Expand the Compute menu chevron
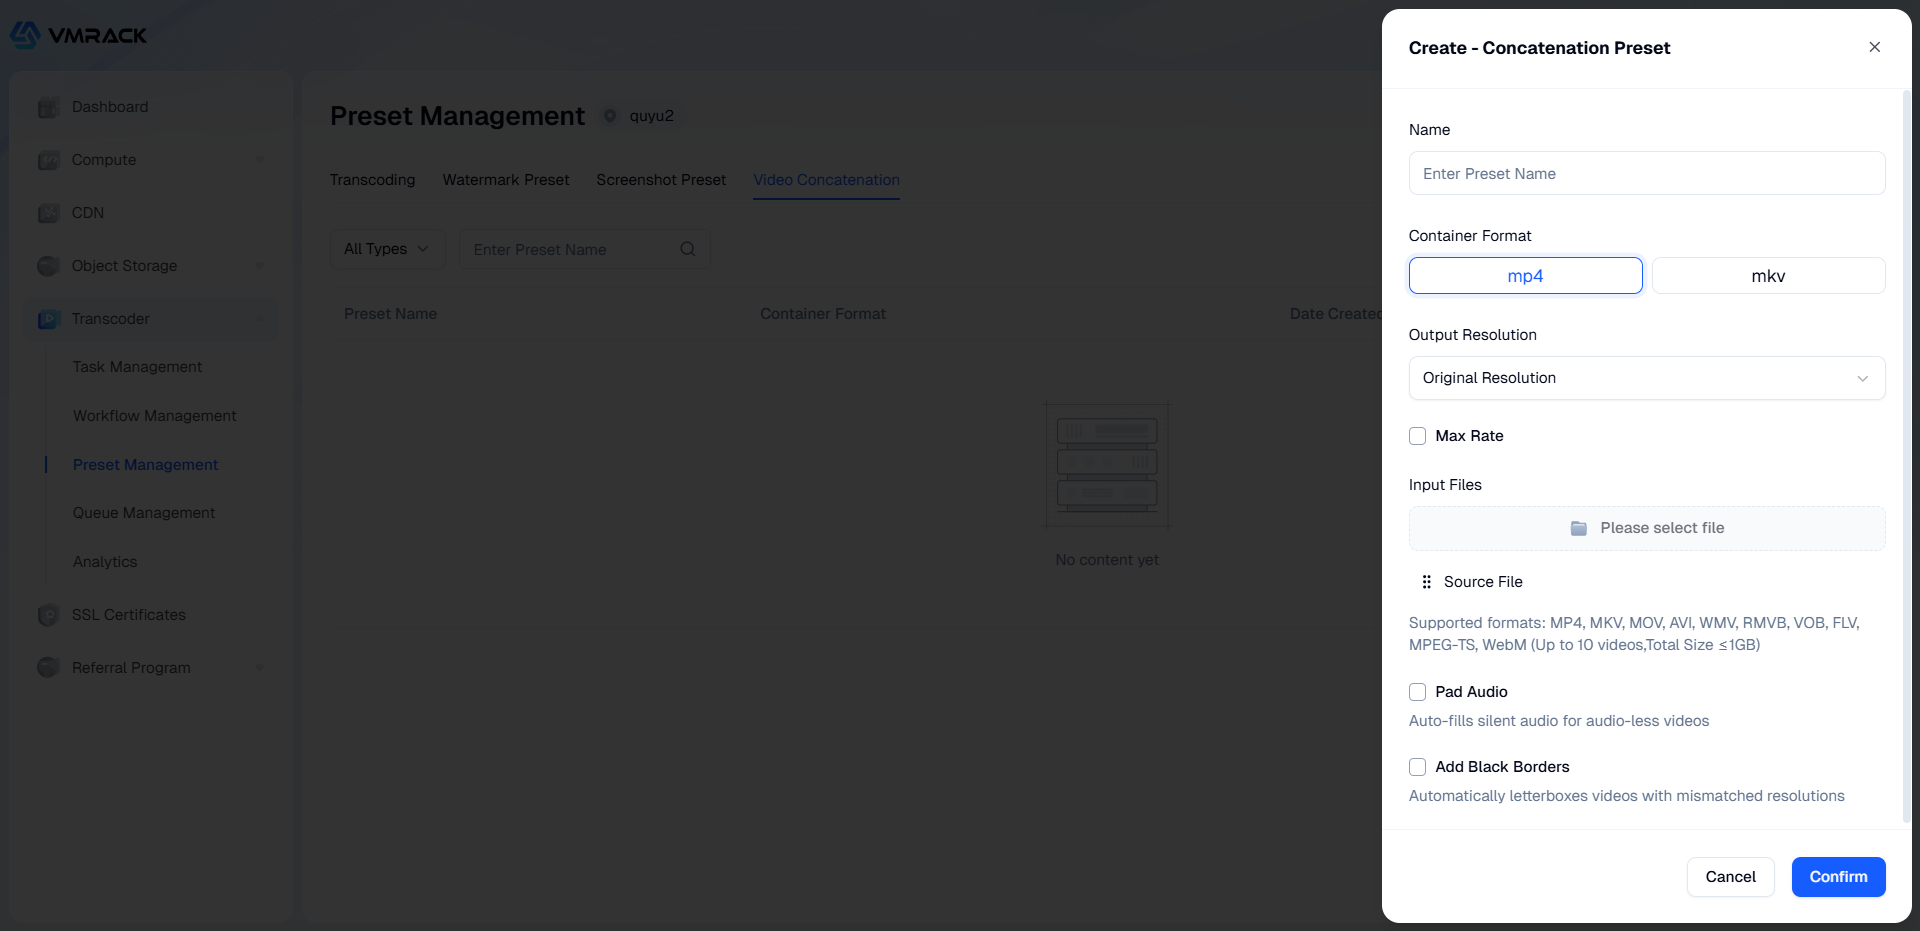 (x=261, y=160)
